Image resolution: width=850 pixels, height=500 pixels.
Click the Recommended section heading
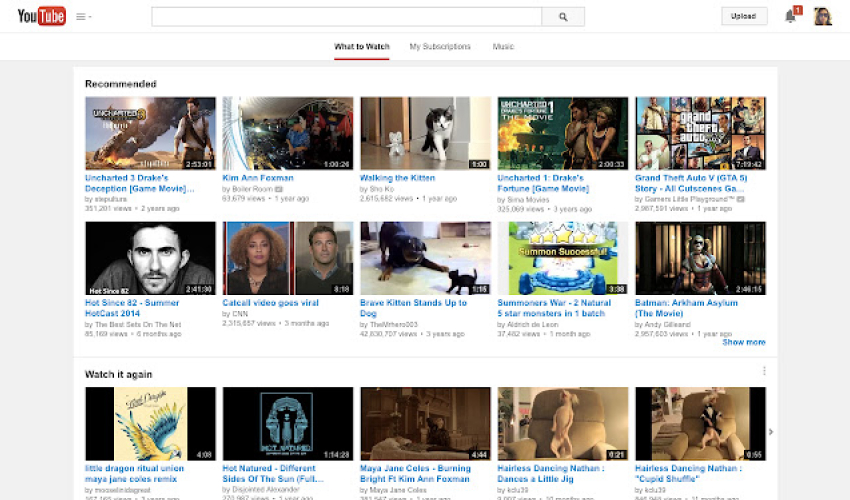point(121,84)
